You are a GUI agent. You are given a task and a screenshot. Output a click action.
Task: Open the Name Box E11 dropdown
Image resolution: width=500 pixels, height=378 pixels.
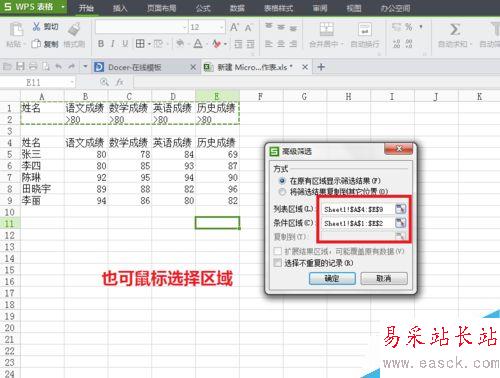click(x=72, y=82)
